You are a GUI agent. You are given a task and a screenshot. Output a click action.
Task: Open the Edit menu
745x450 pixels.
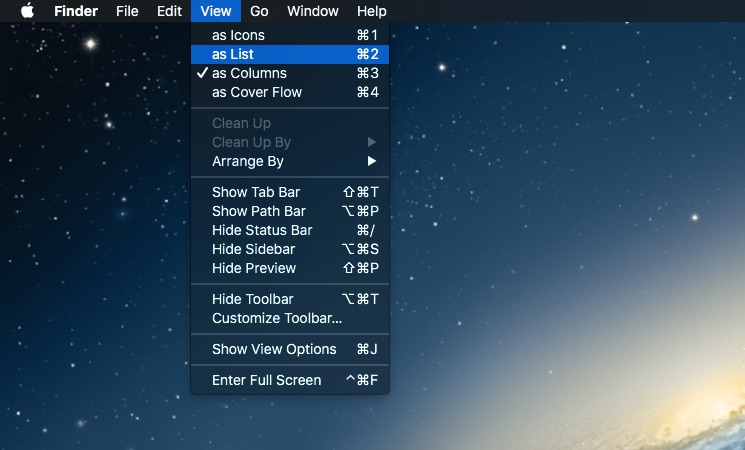(169, 11)
